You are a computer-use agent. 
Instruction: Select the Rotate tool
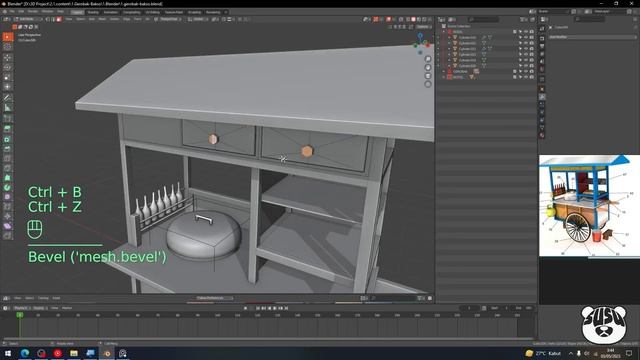coord(8,67)
